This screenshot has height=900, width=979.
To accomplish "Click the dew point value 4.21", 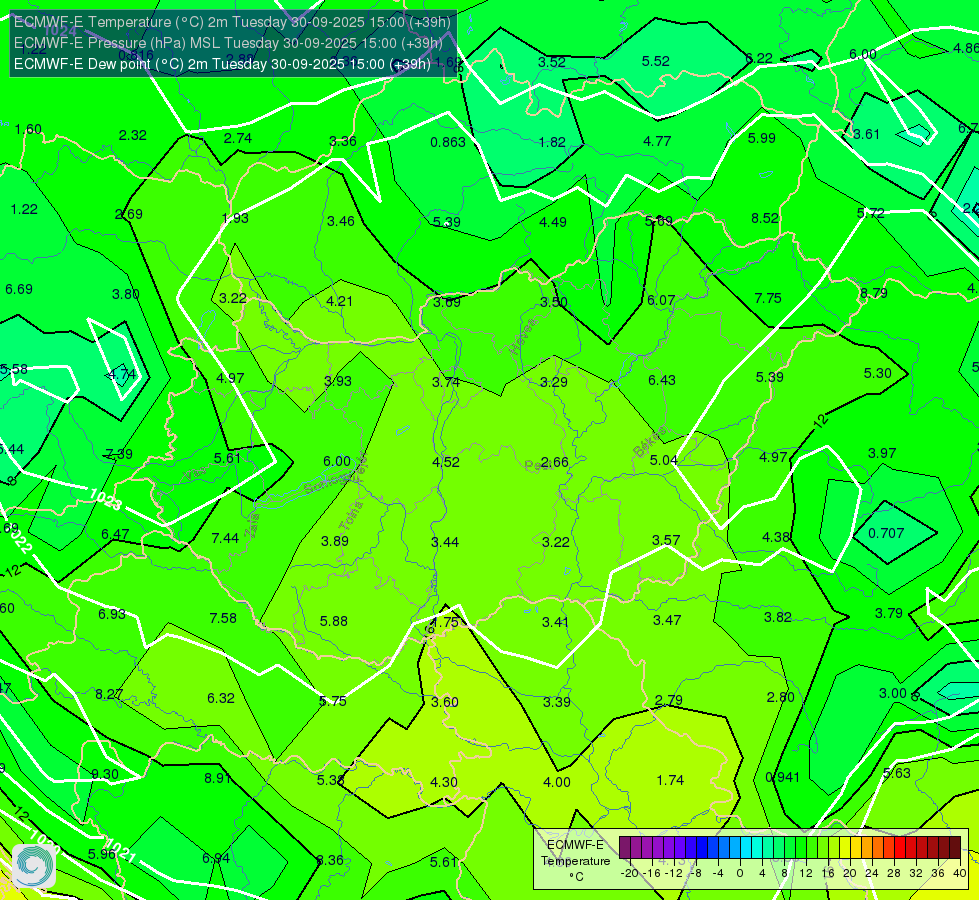I will [340, 301].
